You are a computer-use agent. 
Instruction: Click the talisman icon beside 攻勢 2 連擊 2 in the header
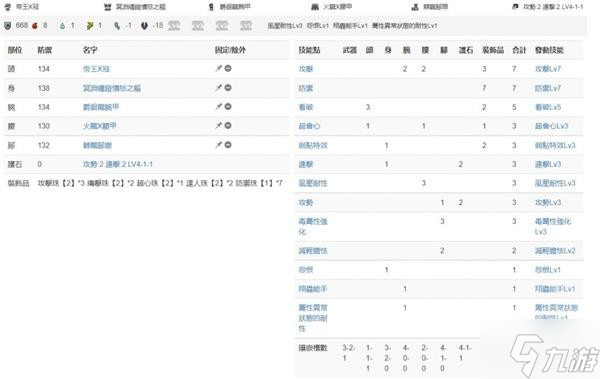click(x=515, y=7)
